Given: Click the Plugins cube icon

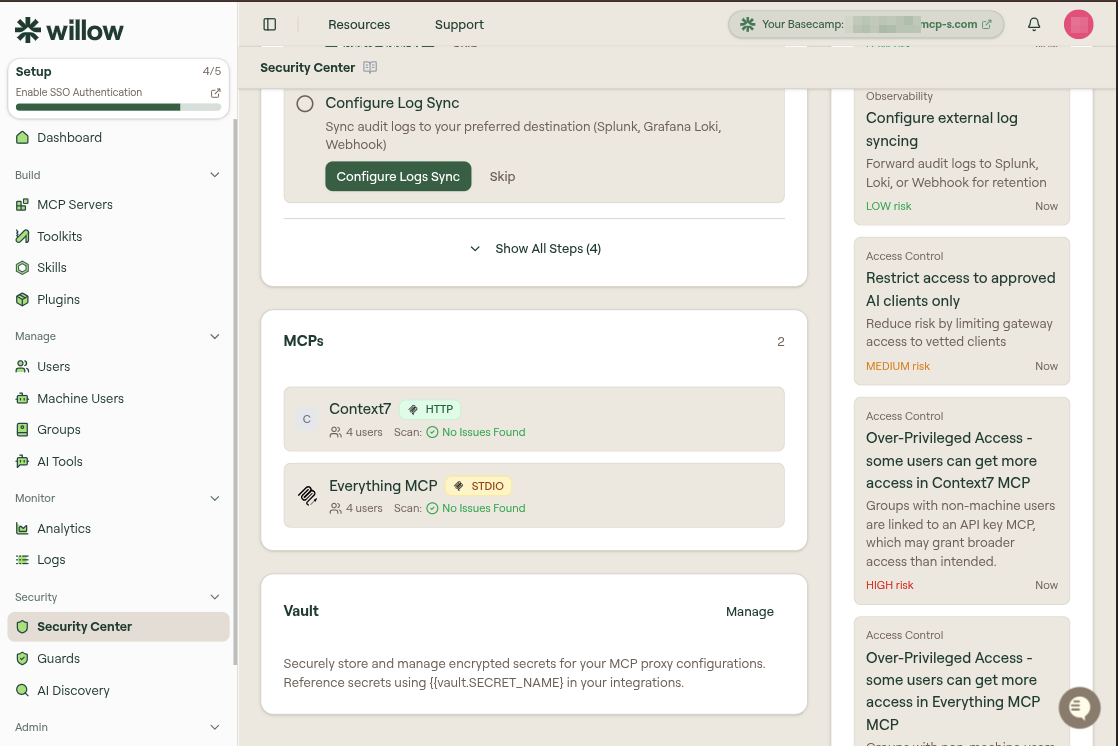Looking at the screenshot, I should coord(22,300).
